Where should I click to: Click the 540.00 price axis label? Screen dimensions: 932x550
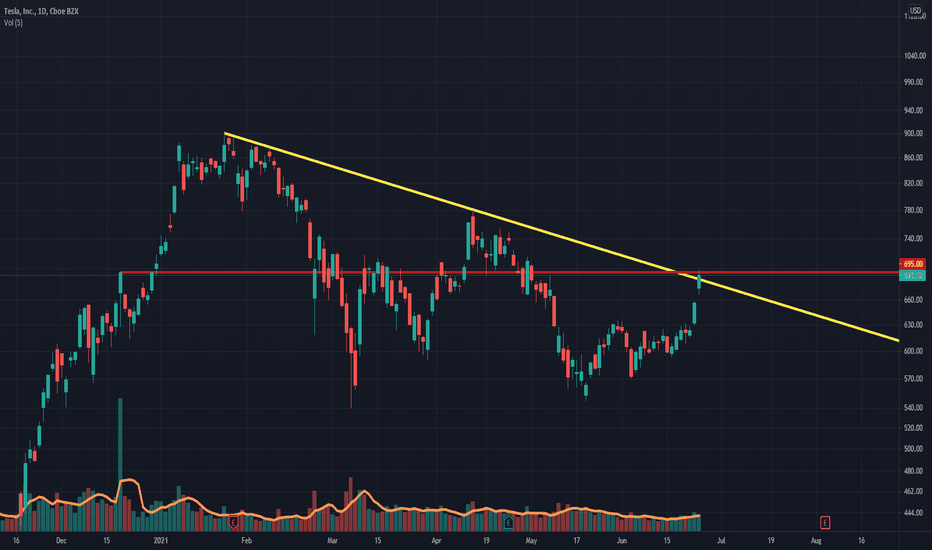pos(914,408)
